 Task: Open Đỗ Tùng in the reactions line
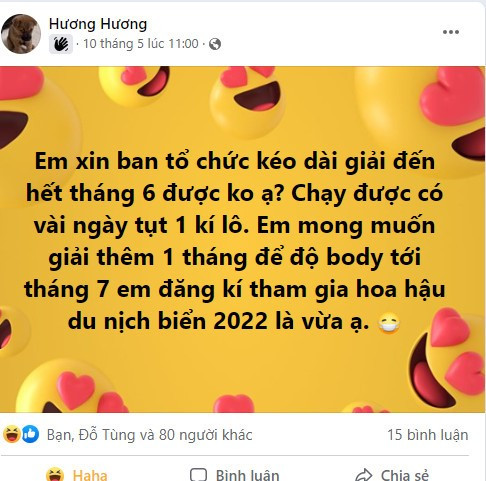pos(107,435)
